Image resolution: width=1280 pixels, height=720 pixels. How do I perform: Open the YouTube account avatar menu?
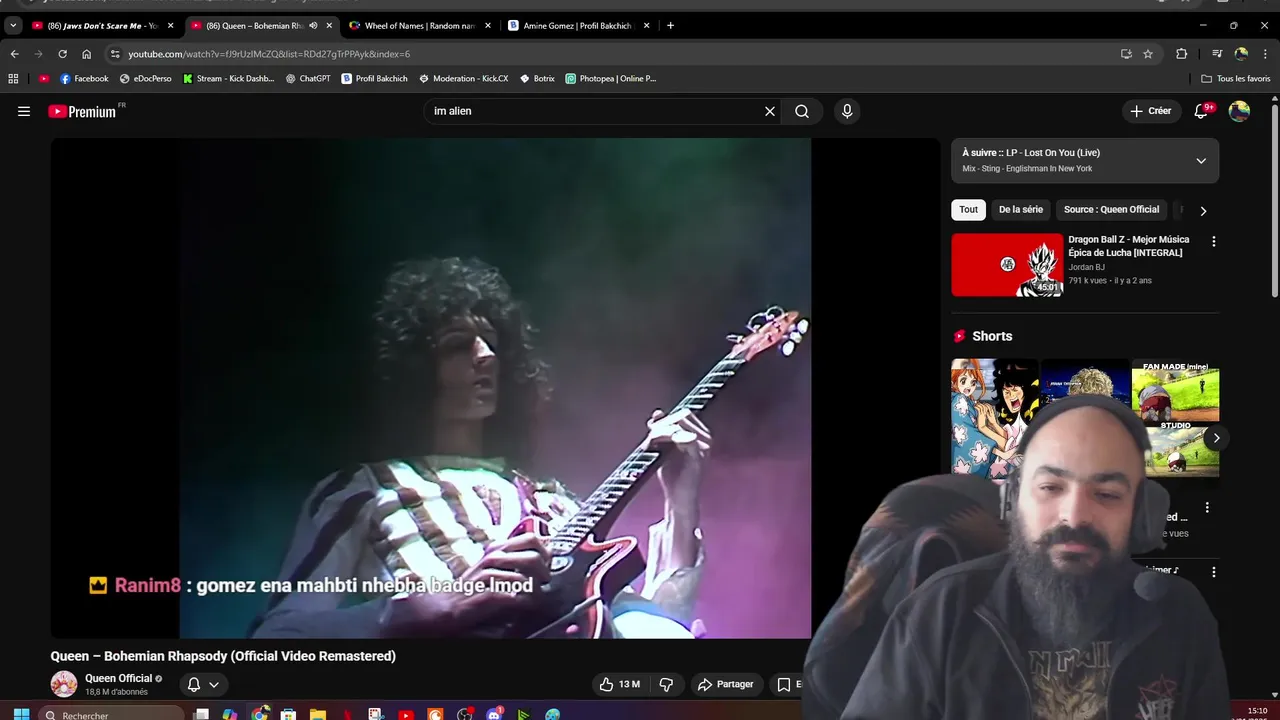tap(1239, 111)
